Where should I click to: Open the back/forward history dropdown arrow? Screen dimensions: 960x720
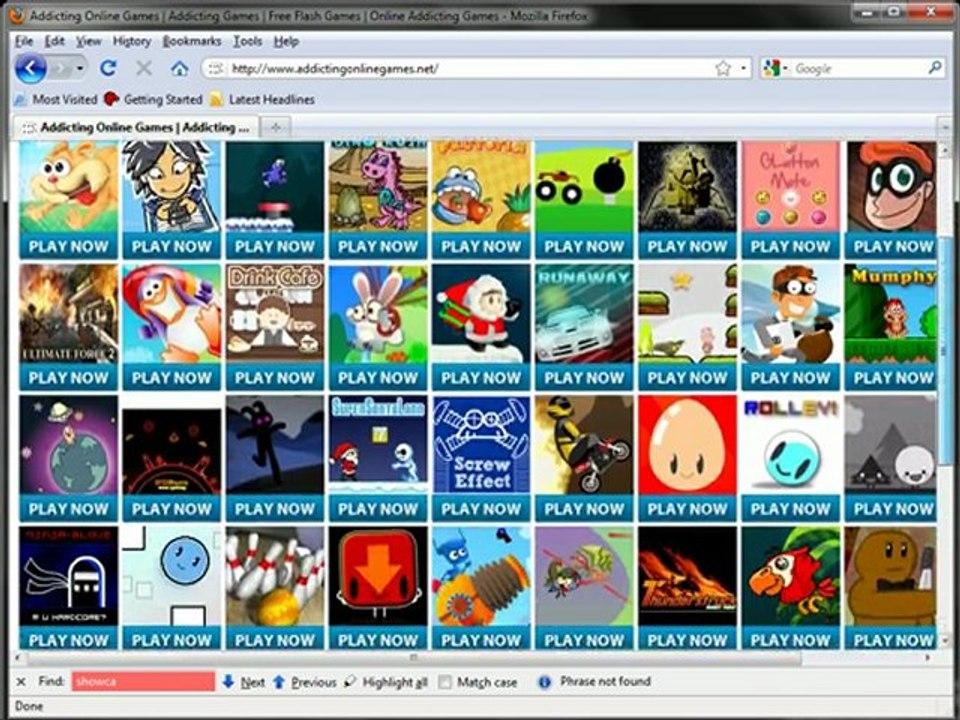click(x=80, y=68)
